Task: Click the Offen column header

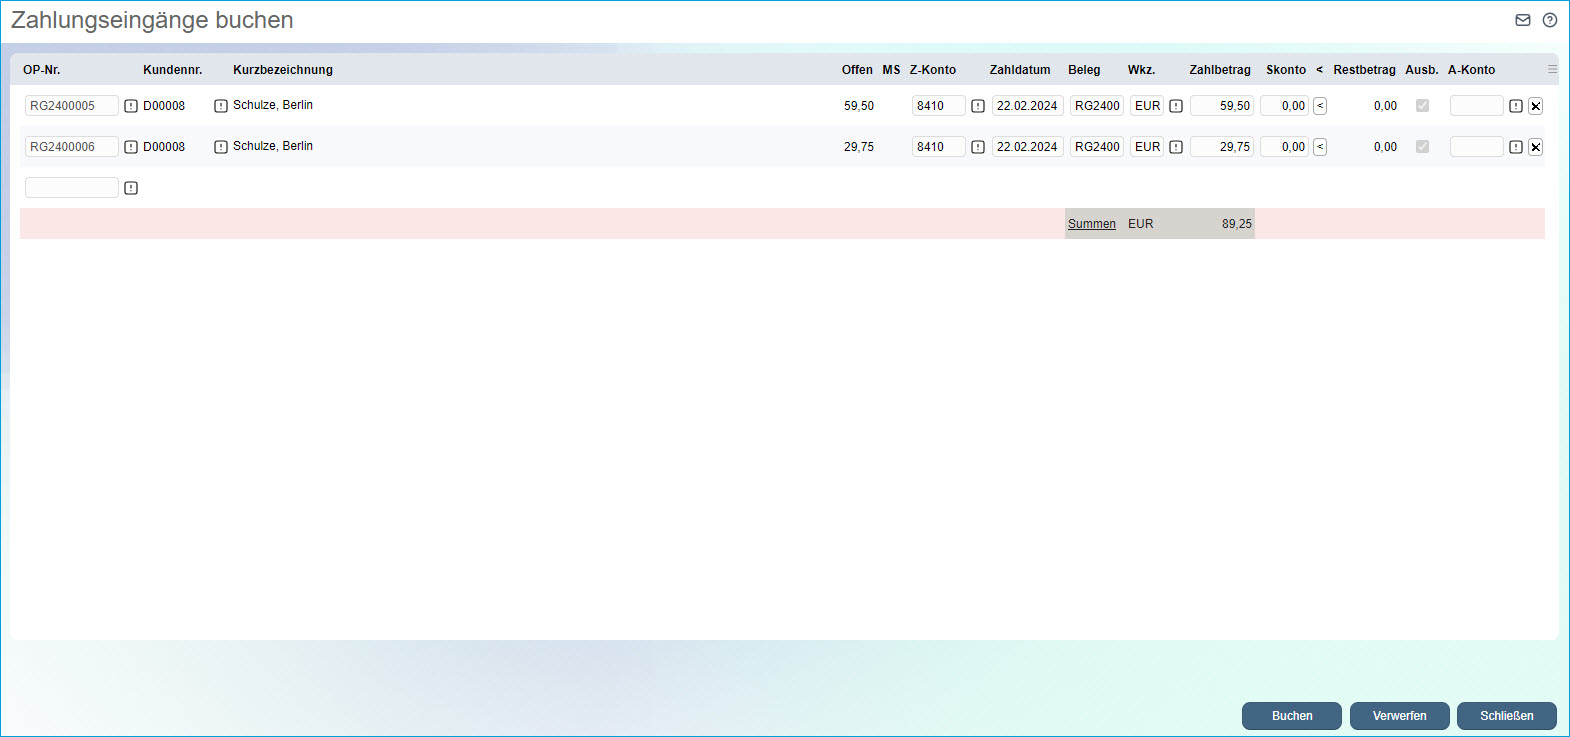Action: point(857,70)
